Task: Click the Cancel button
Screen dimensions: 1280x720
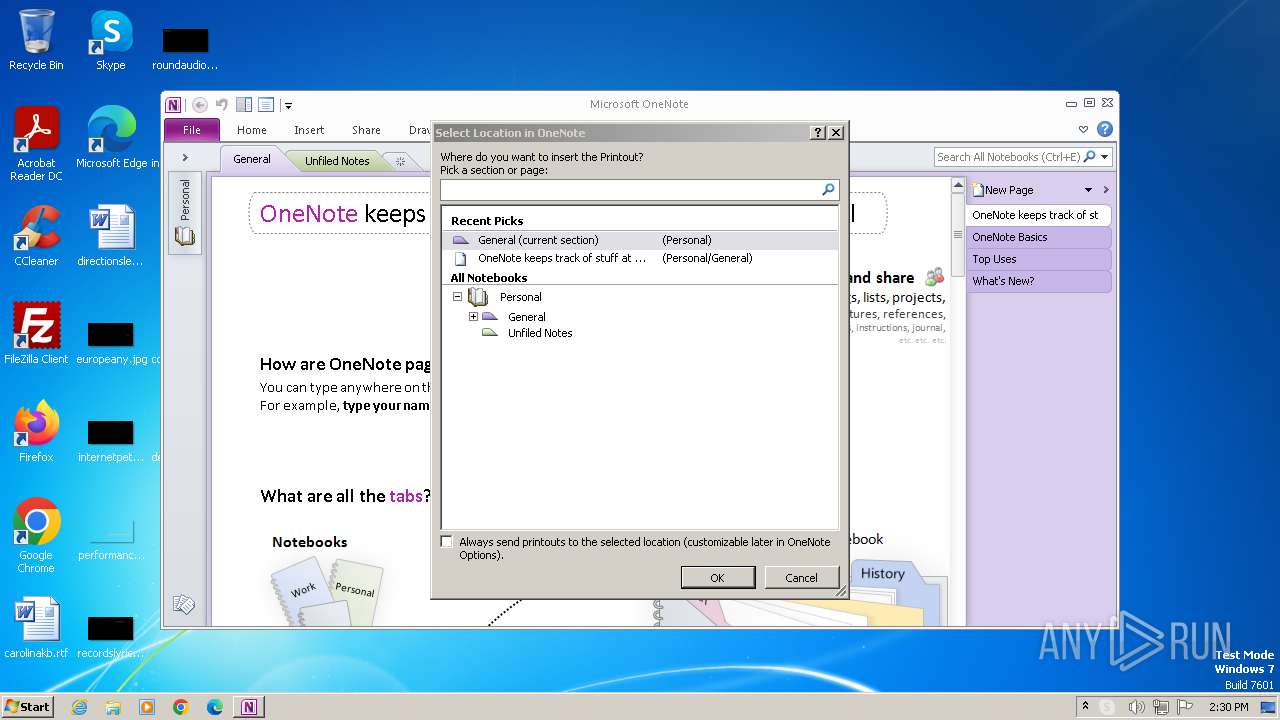Action: (x=801, y=577)
